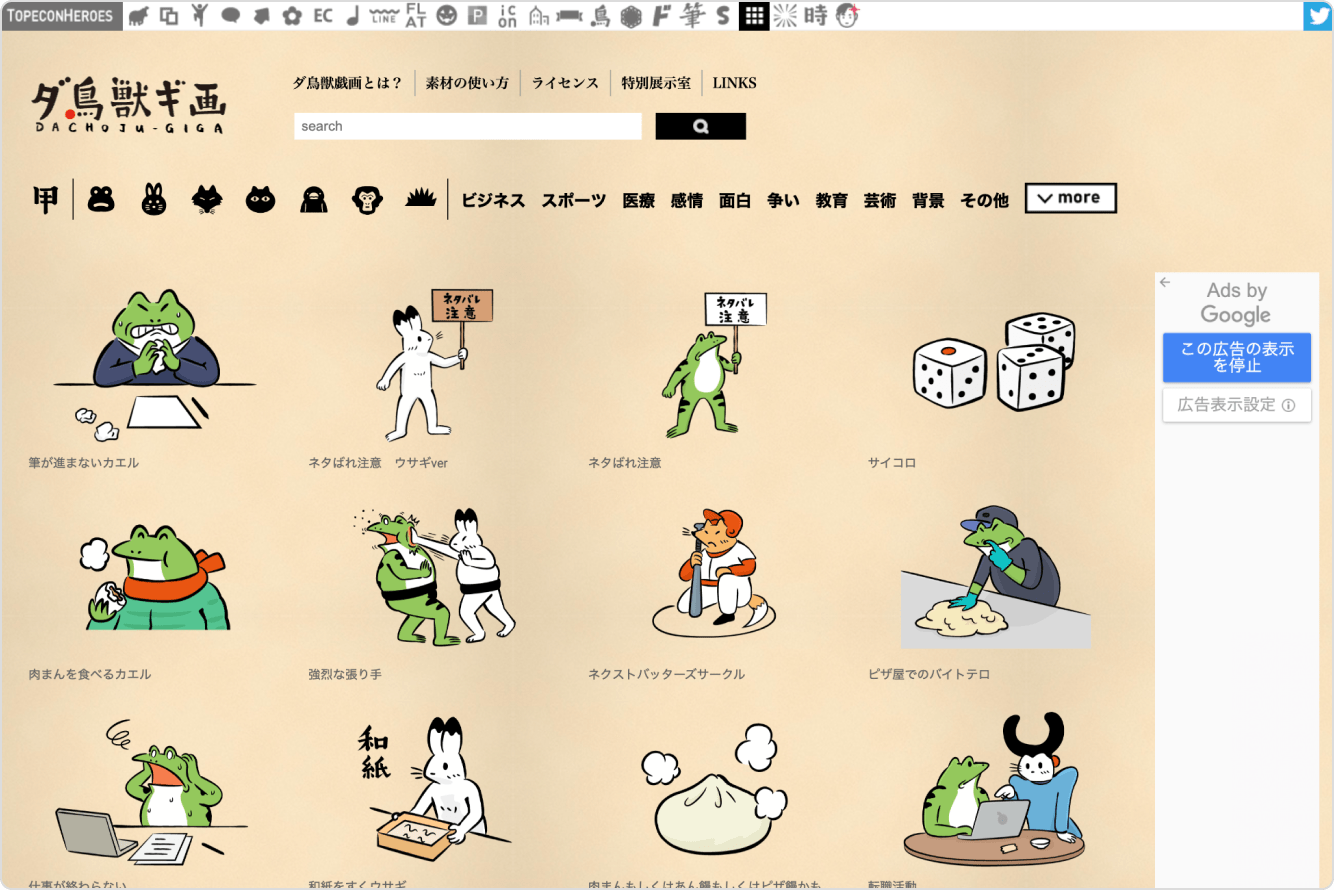Viewport: 1334px width, 890px height.
Task: Open the 時 kanji site icon
Action: (816, 16)
